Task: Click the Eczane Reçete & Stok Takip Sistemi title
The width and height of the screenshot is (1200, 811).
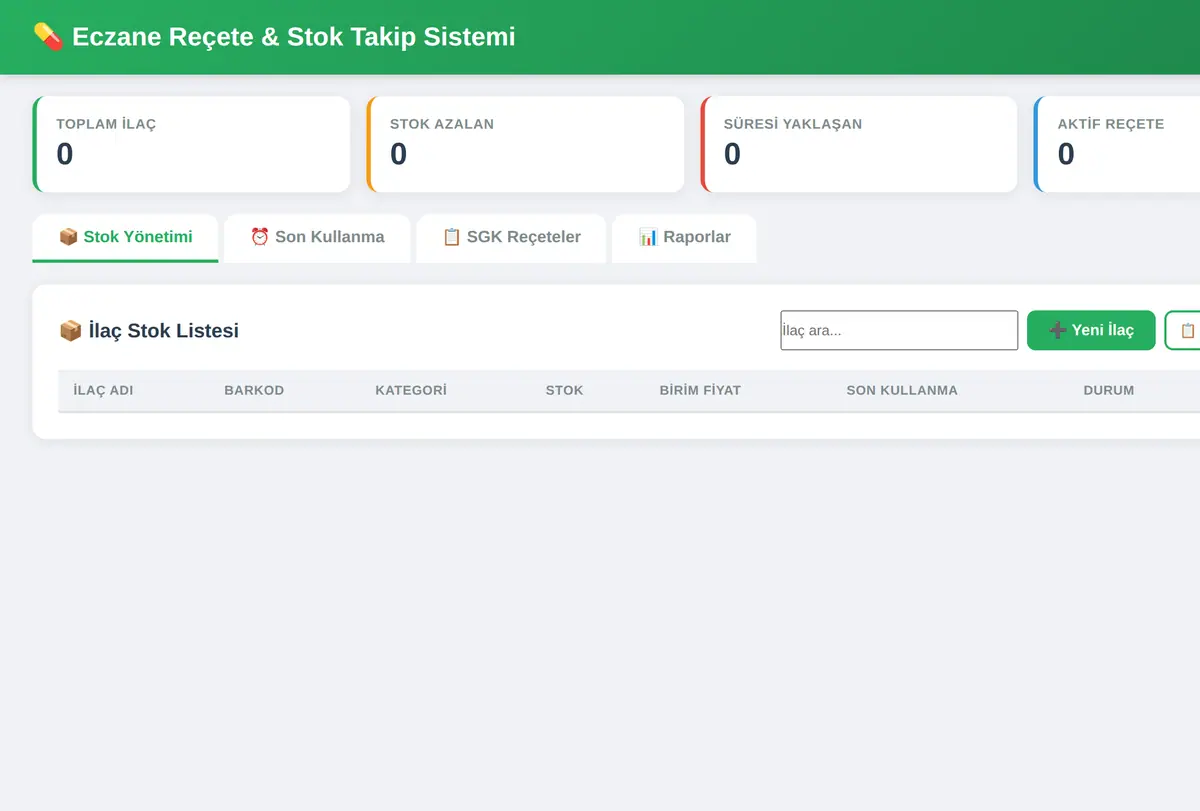Action: [x=294, y=37]
